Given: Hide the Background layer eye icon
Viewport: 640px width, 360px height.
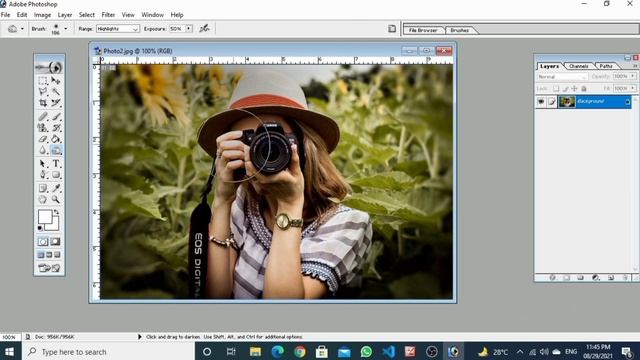Looking at the screenshot, I should tap(541, 102).
